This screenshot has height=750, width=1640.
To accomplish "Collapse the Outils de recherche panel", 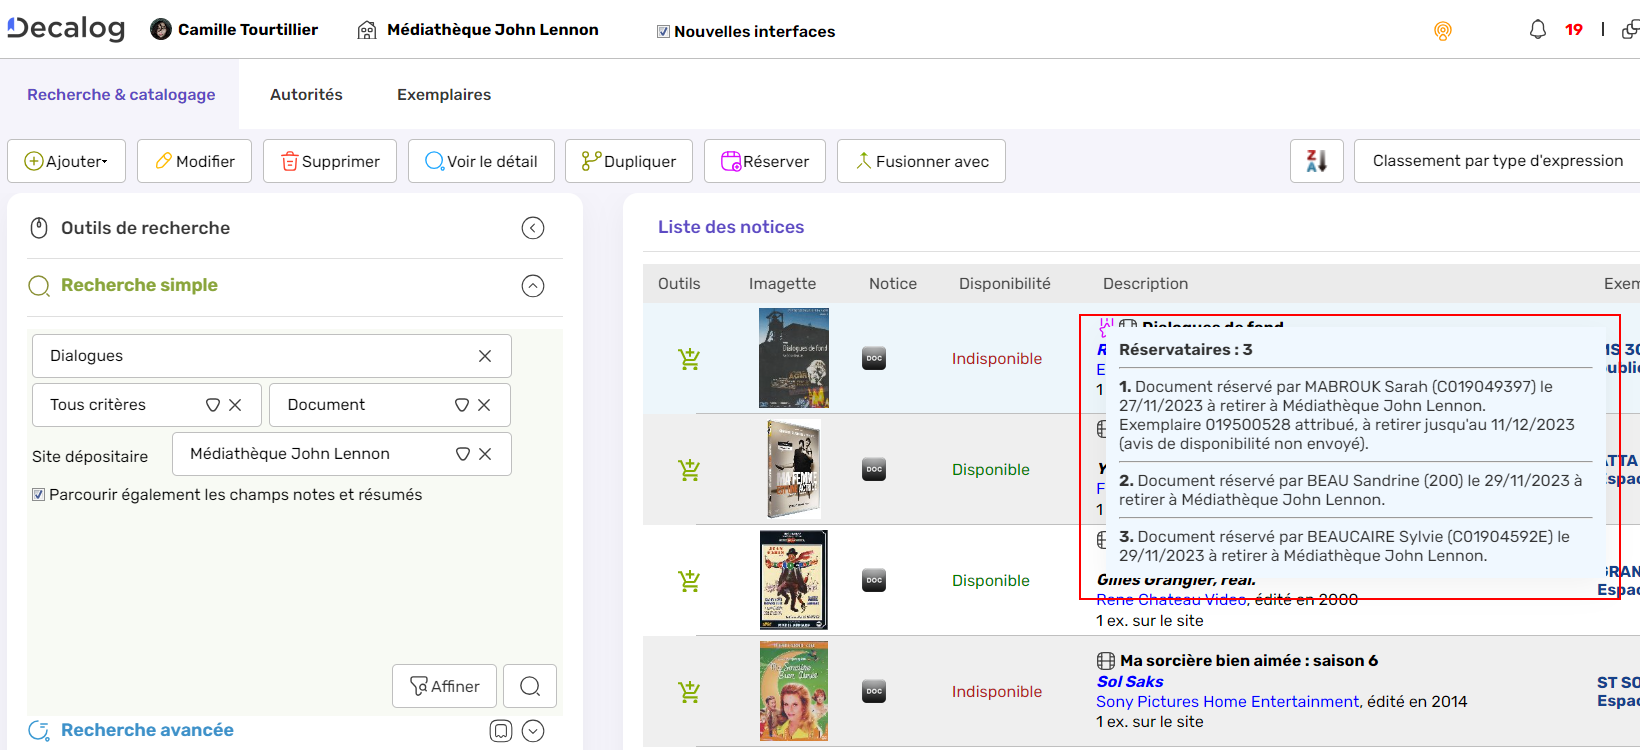I will pyautogui.click(x=533, y=228).
